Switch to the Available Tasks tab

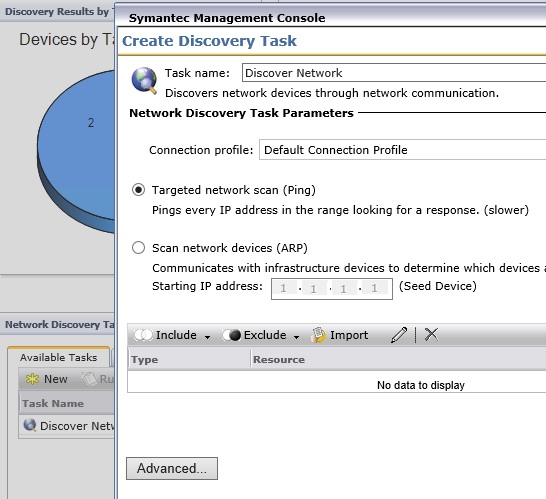pos(58,357)
